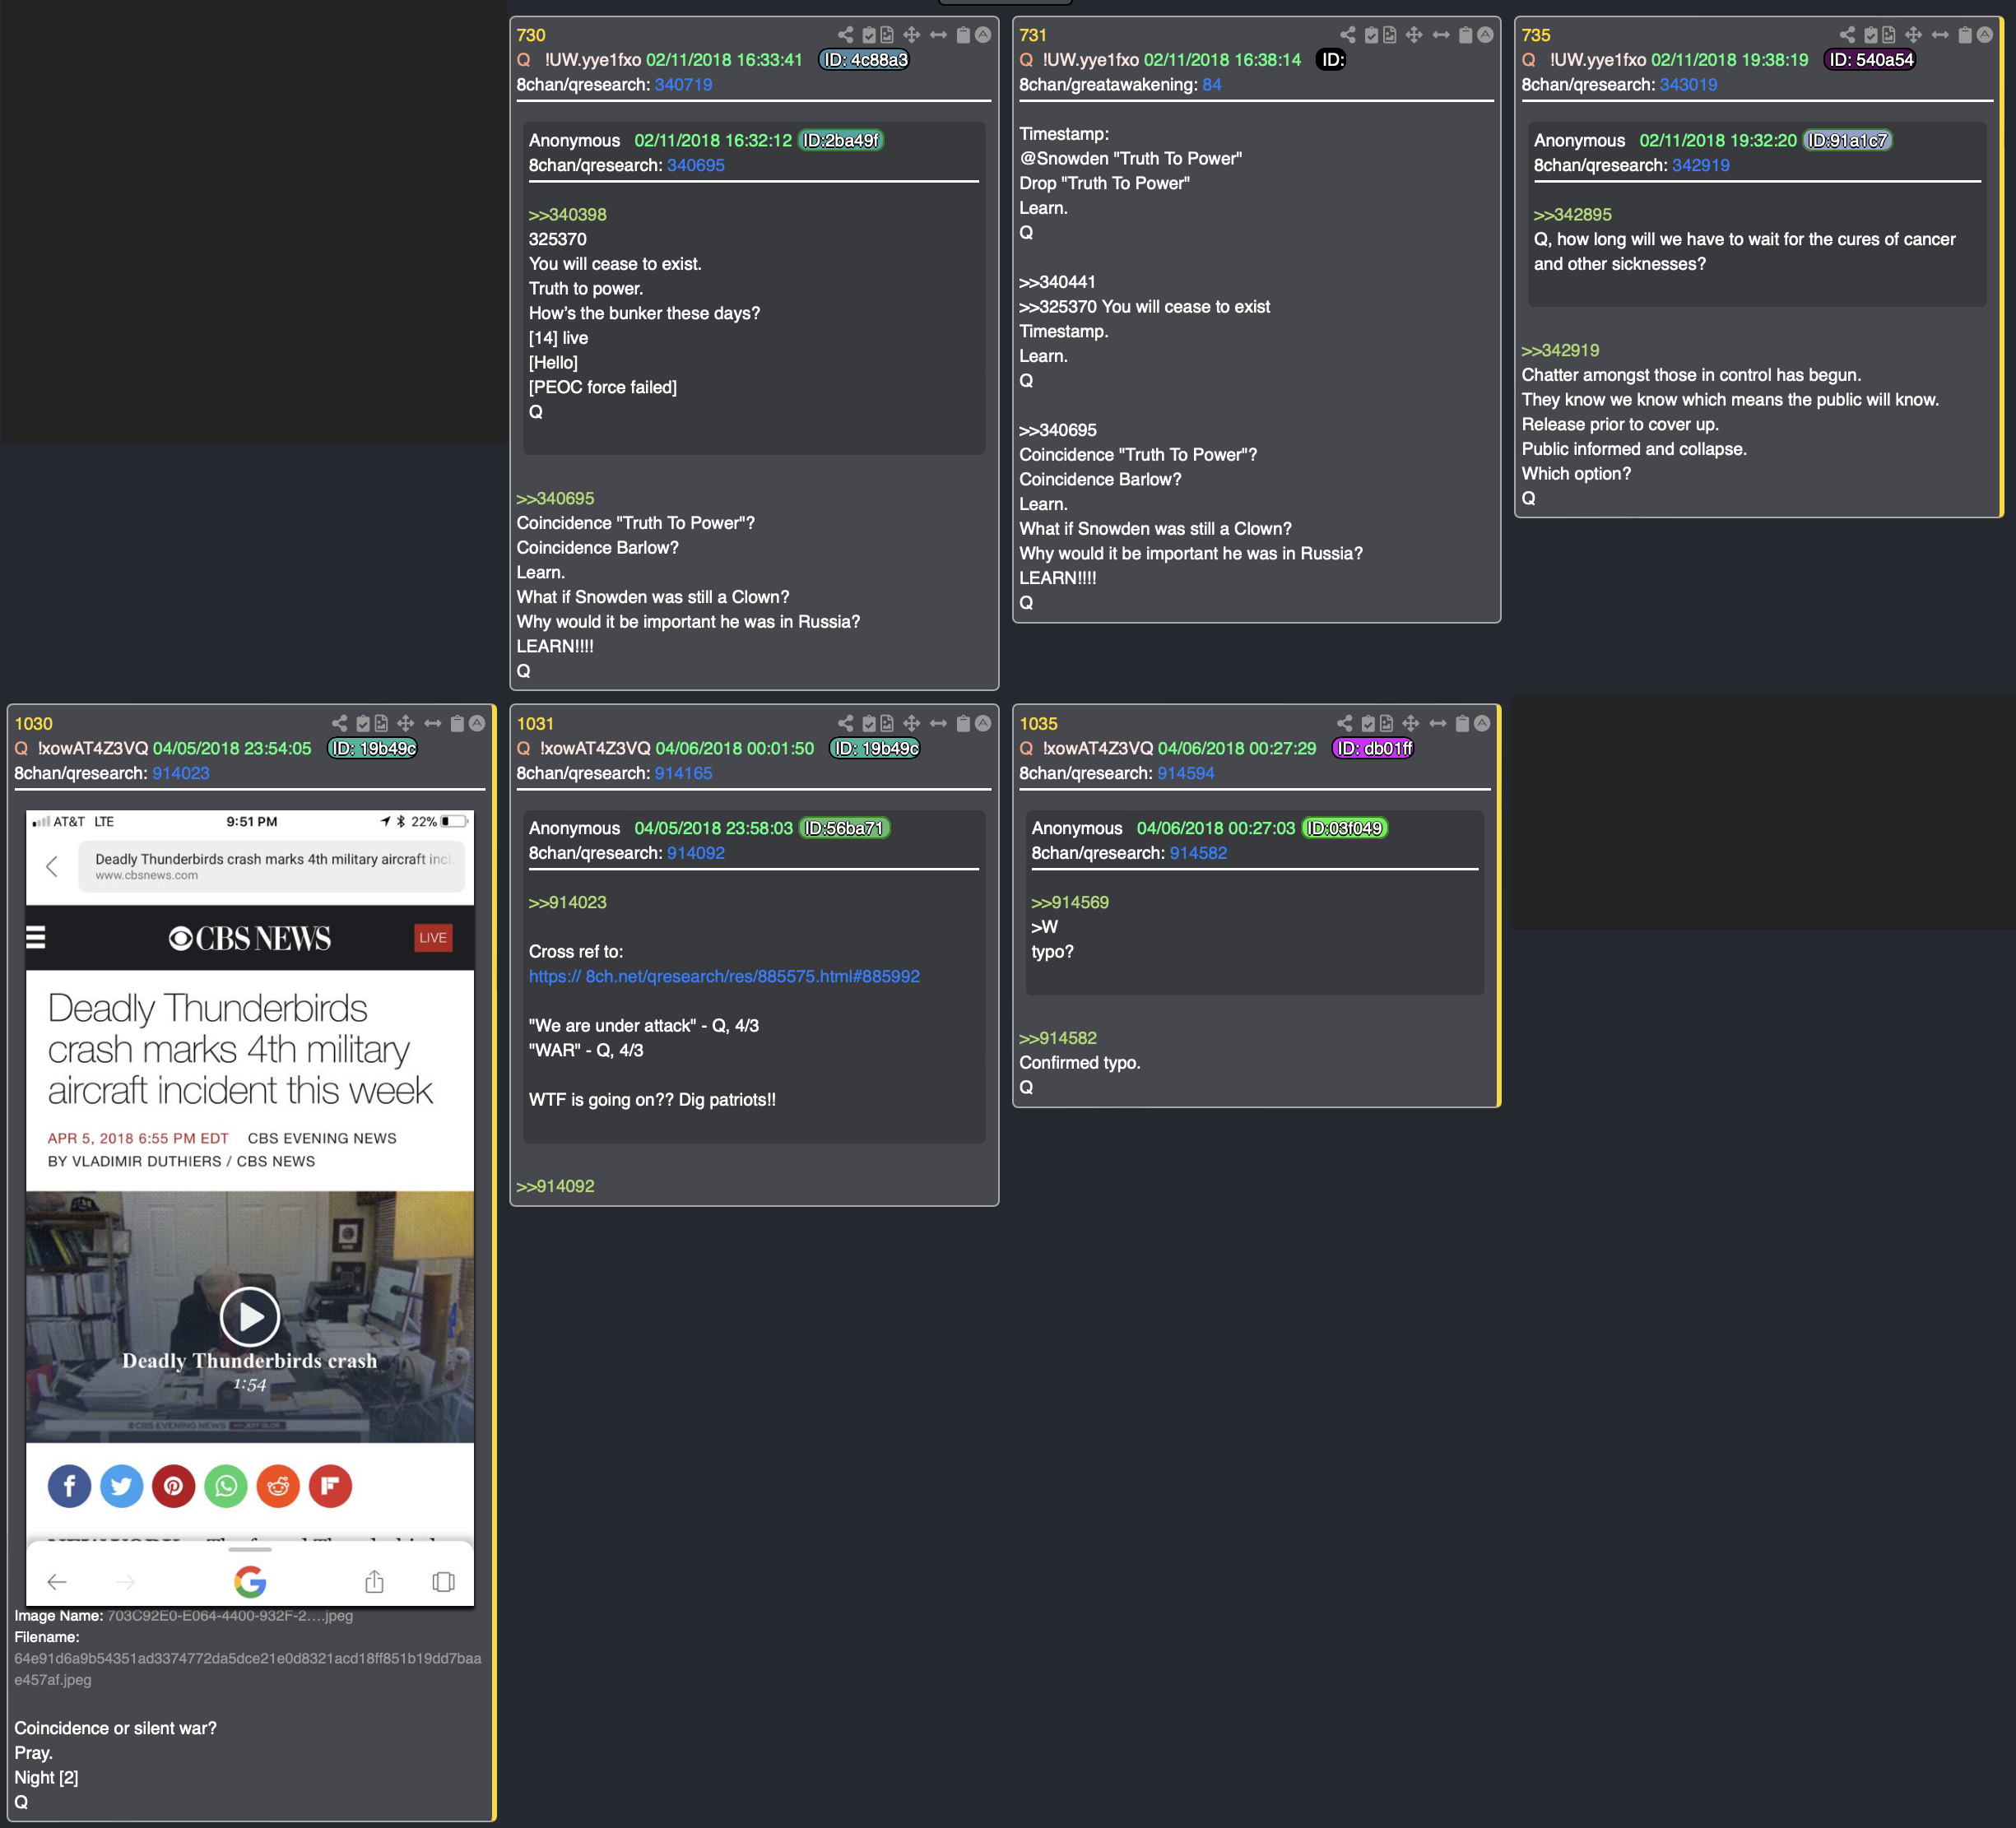Collapse post 1035 with the circle chevron
The image size is (2016, 1828).
[x=1482, y=723]
